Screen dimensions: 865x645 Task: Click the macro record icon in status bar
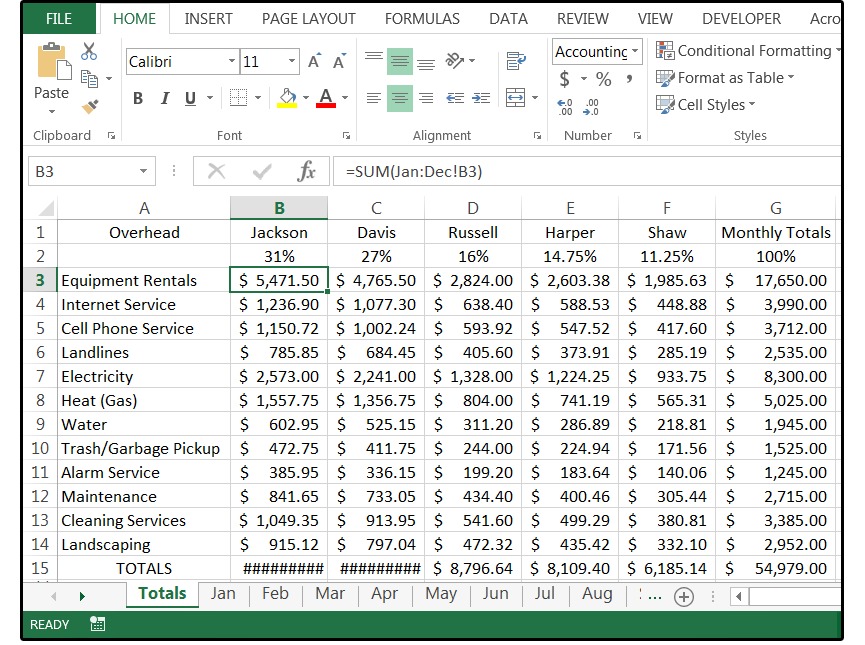point(98,624)
